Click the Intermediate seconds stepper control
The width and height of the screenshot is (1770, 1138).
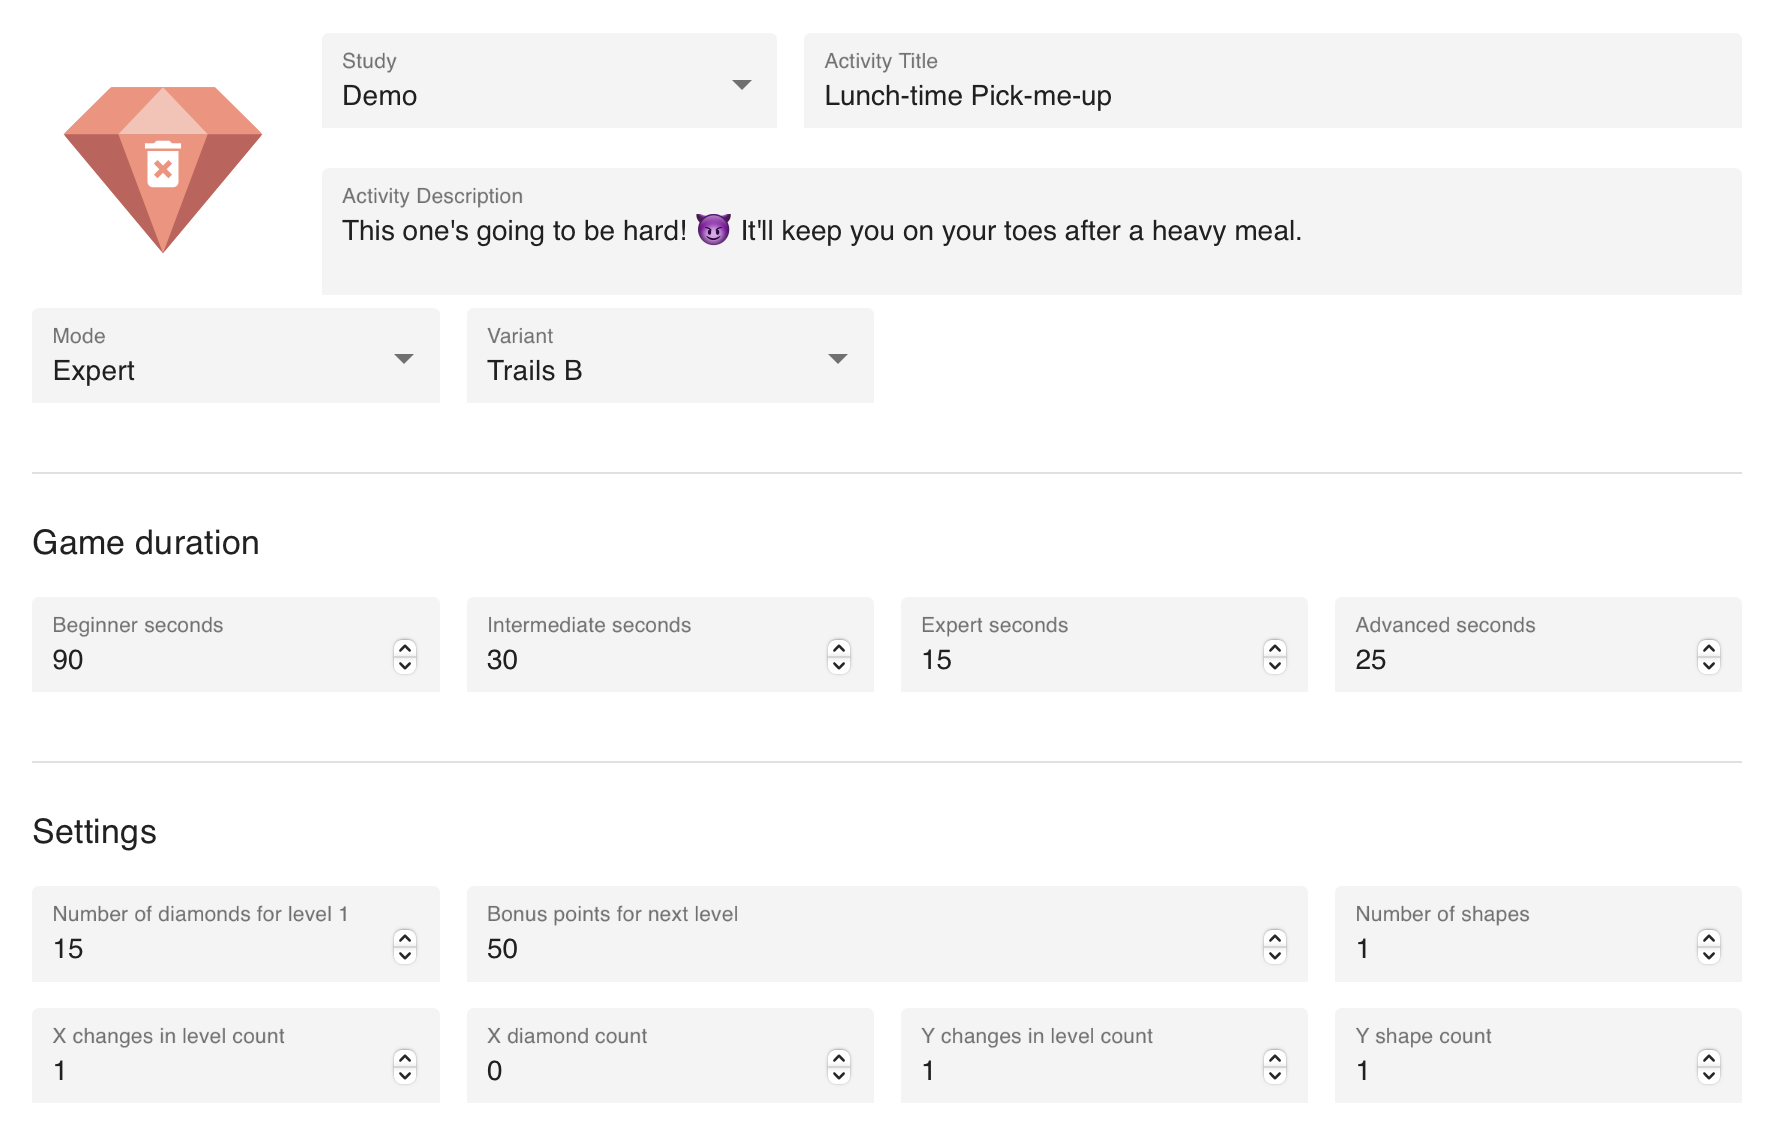click(839, 657)
